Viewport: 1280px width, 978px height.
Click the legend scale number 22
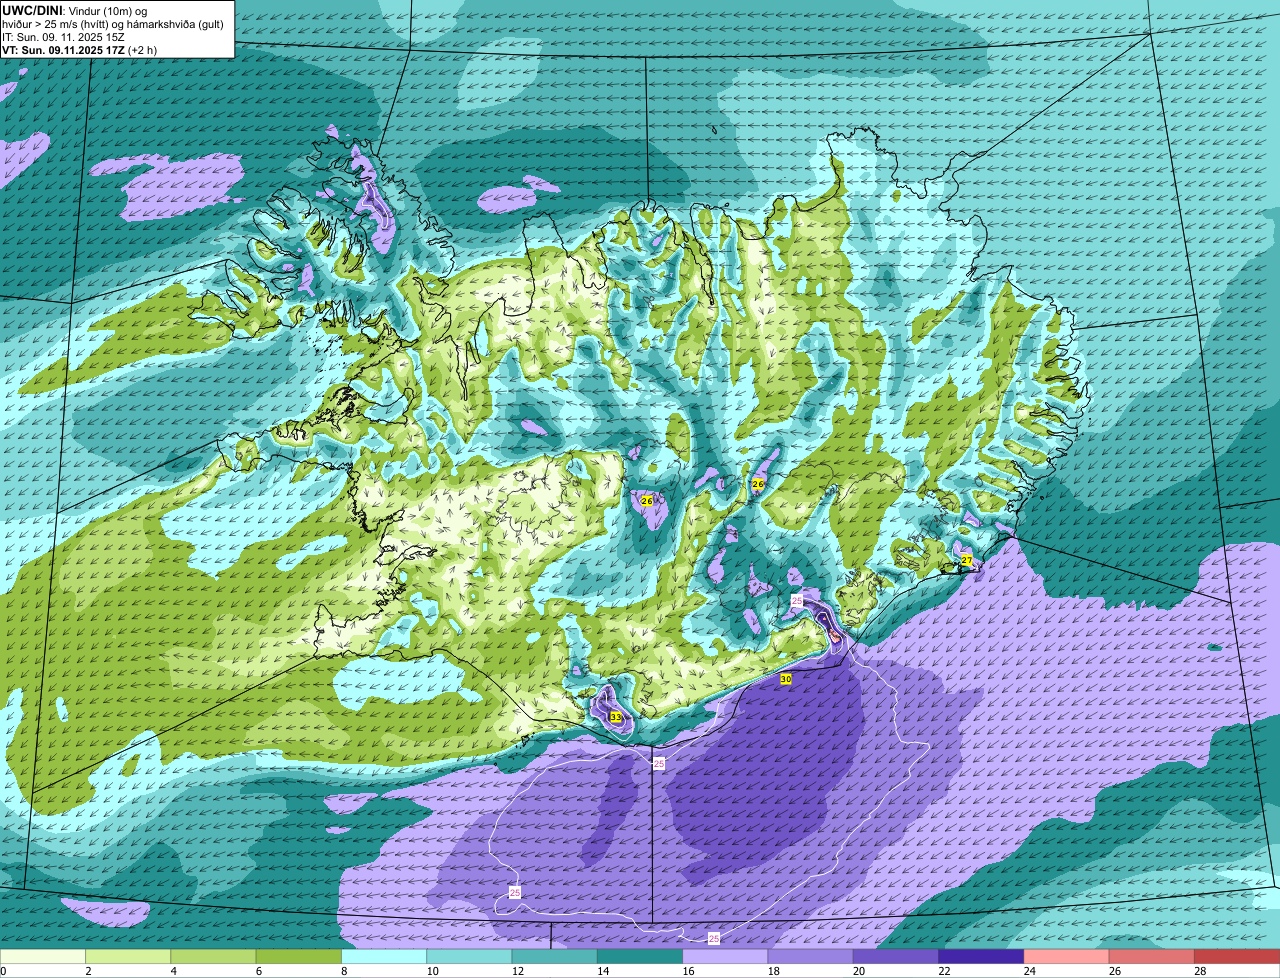pos(943,971)
